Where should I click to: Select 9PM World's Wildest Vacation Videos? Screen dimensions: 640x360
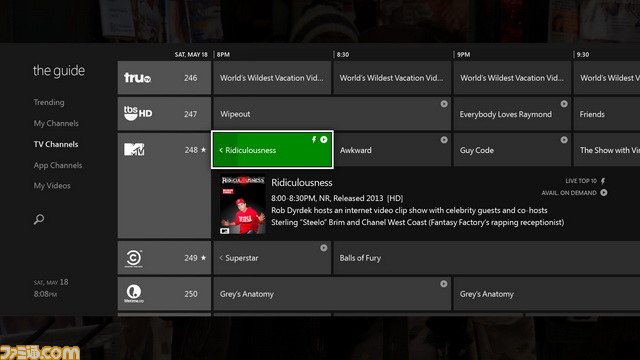512,78
